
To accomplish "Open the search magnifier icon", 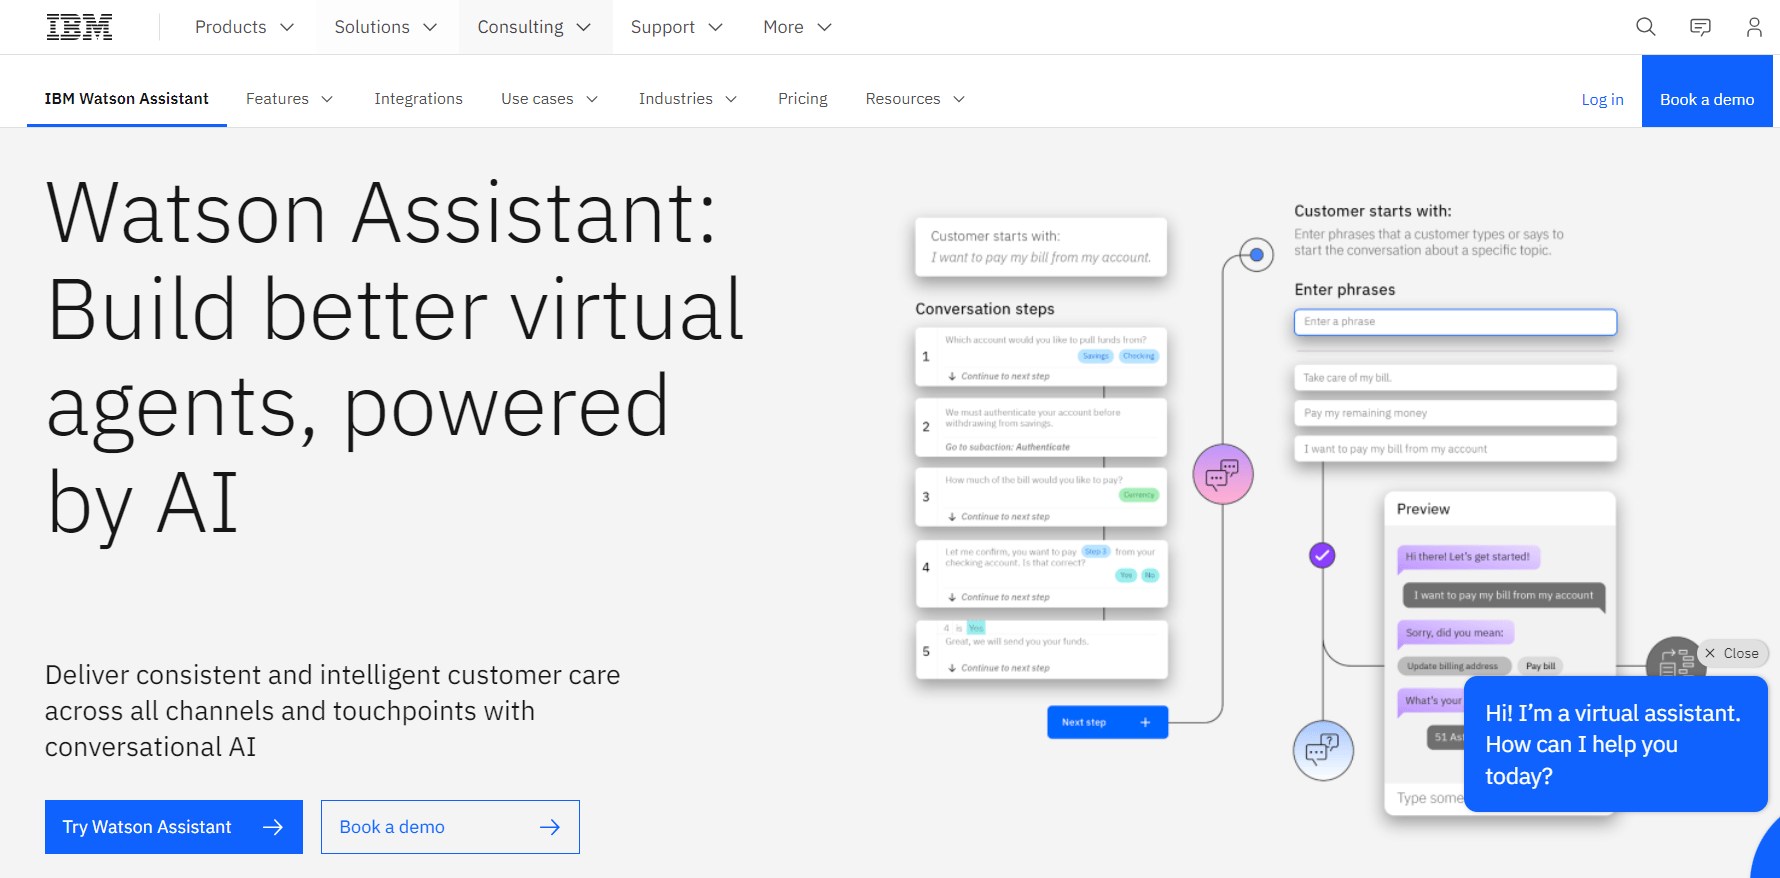I will 1645,27.
